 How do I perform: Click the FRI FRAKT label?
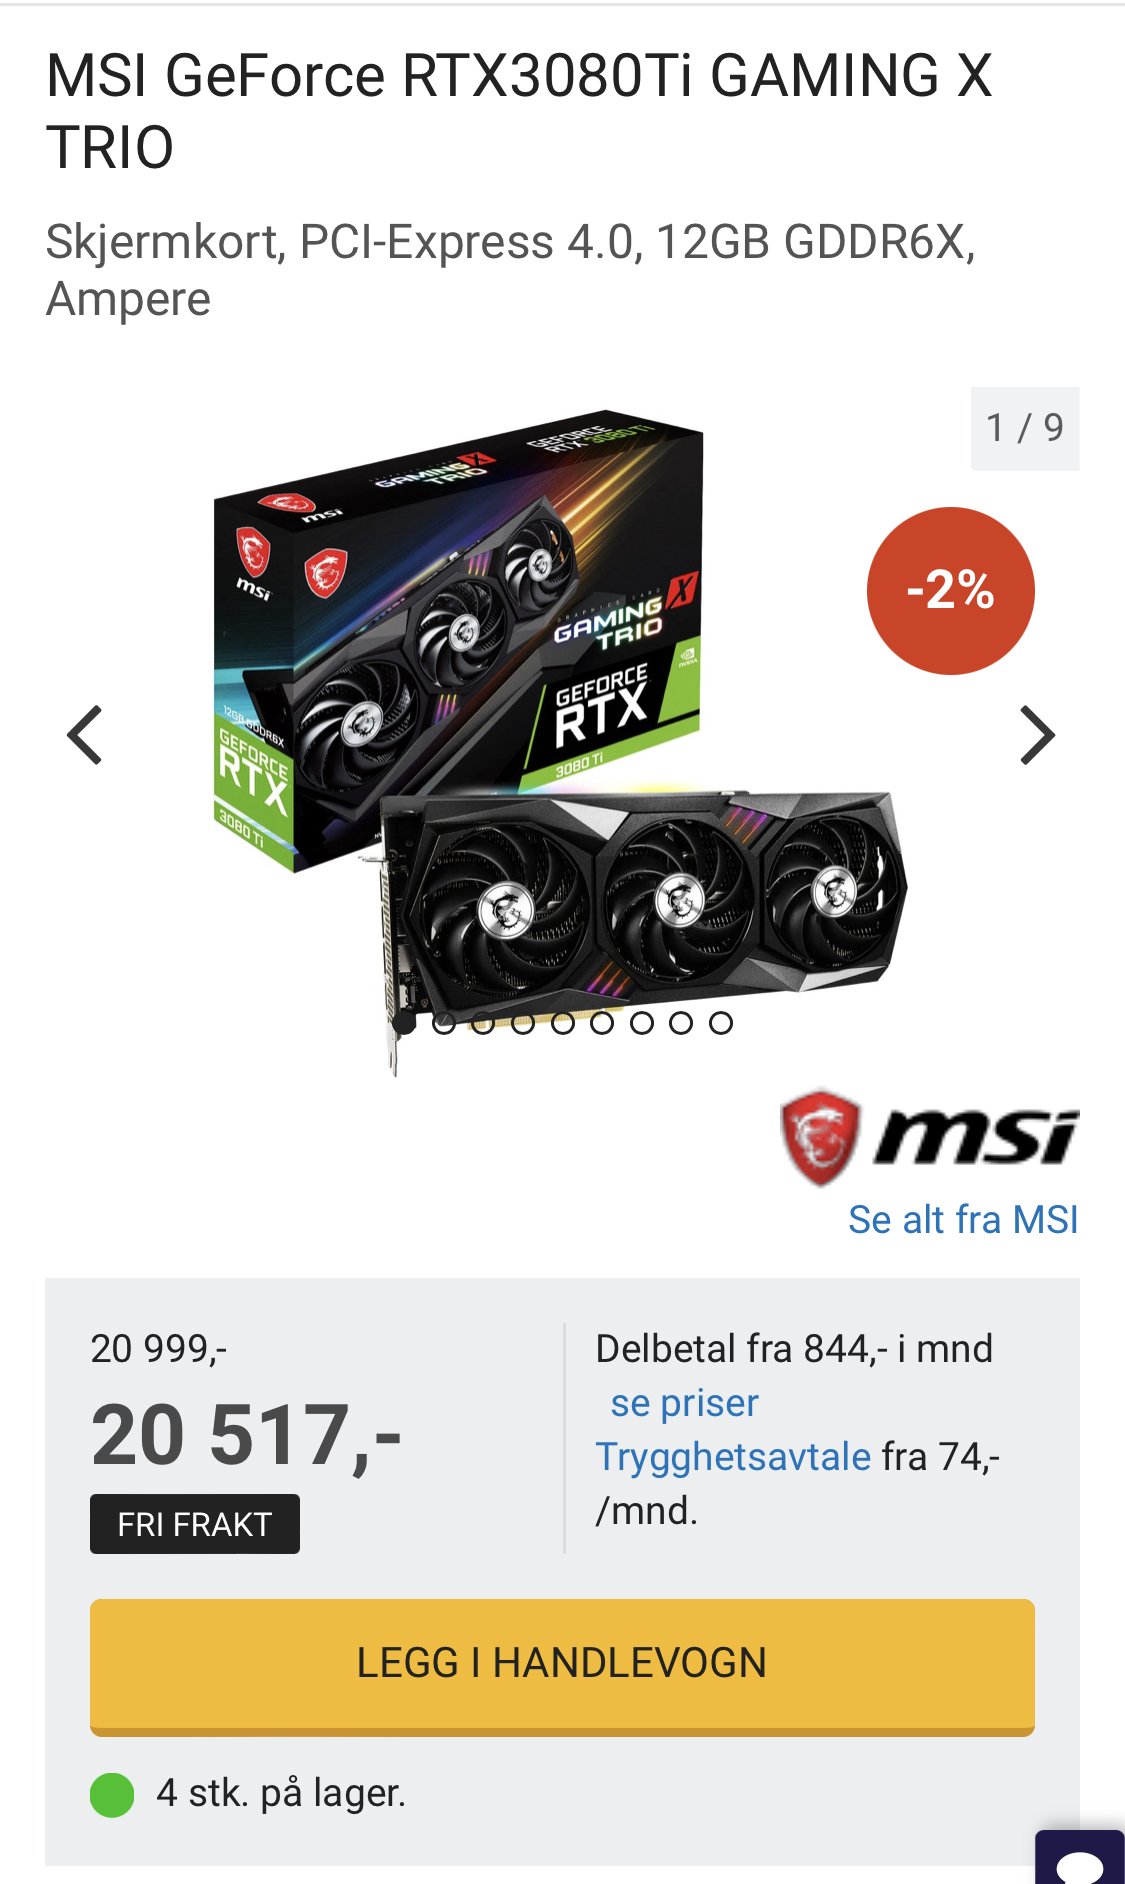pyautogui.click(x=195, y=1524)
